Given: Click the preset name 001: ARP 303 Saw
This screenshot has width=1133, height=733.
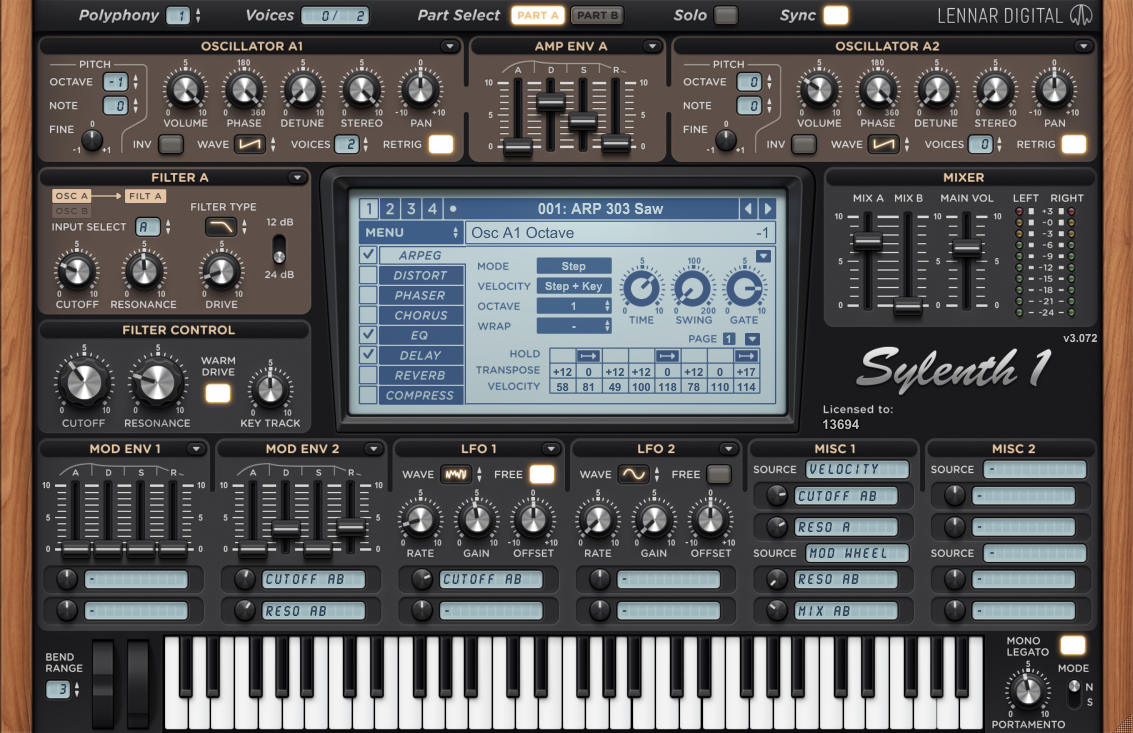Looking at the screenshot, I should click(x=600, y=209).
